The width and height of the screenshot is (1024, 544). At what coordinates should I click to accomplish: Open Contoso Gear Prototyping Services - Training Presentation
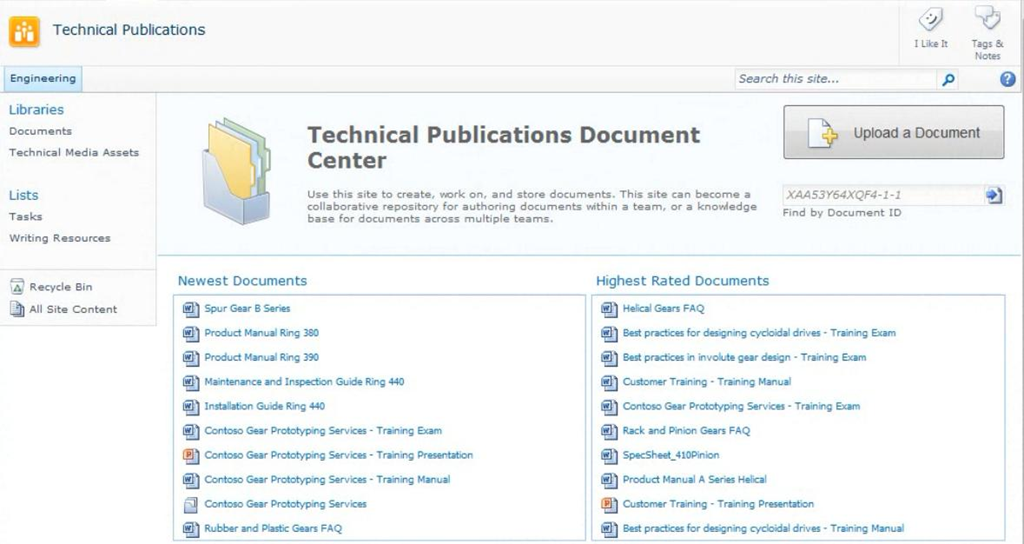coord(339,455)
